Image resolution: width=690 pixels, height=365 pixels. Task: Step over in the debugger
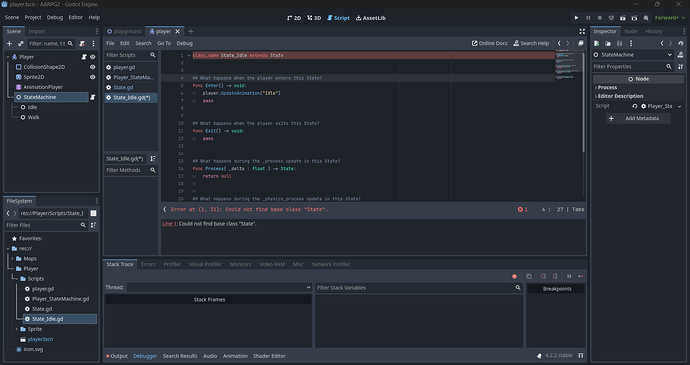click(x=555, y=276)
